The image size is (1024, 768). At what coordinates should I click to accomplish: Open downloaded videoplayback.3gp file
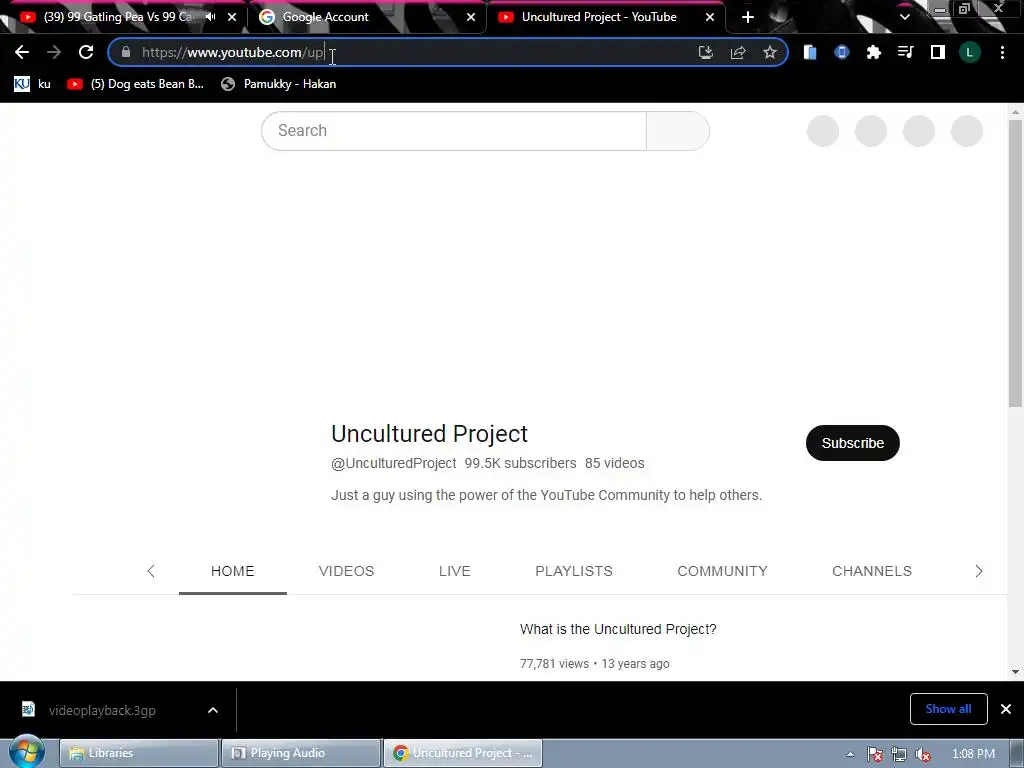[x=102, y=710]
